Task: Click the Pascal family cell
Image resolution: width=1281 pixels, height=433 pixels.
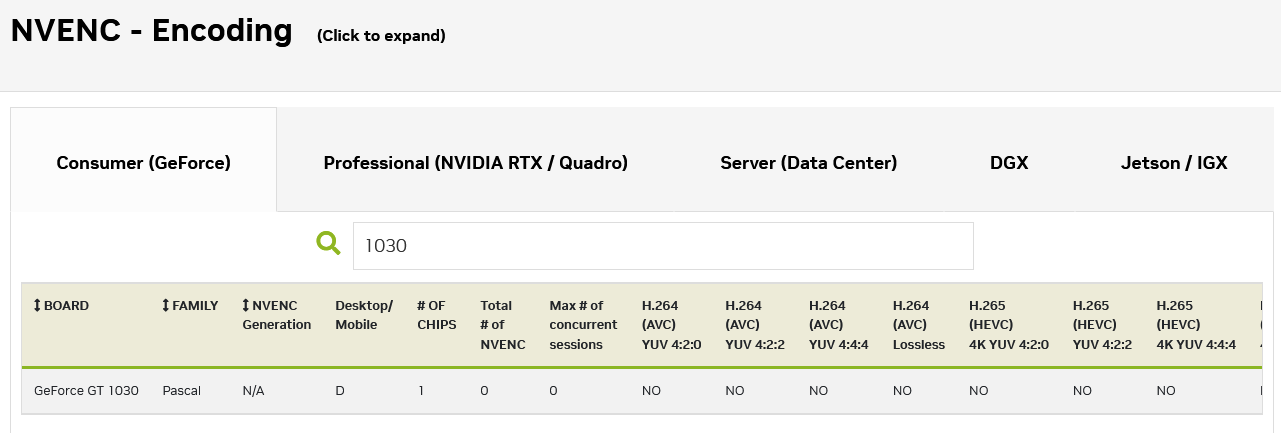Action: tap(182, 390)
